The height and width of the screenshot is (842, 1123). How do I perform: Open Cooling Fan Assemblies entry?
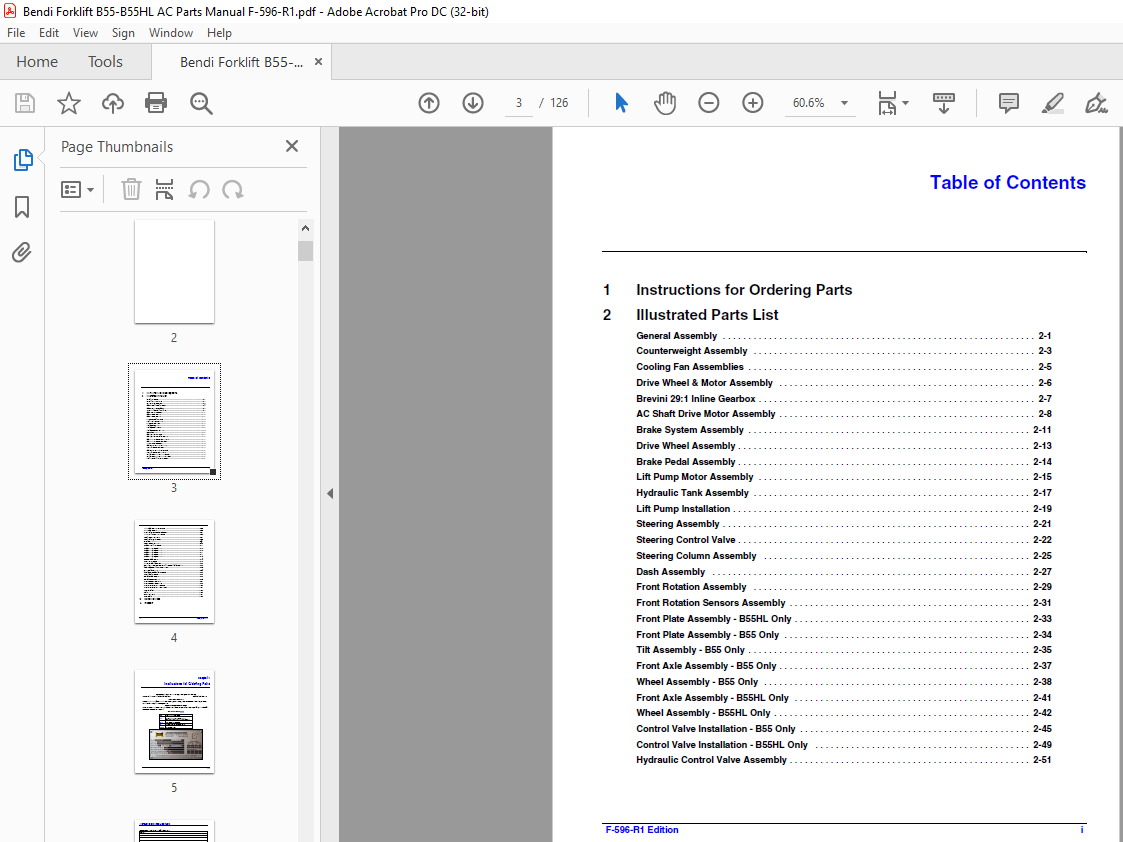point(844,367)
